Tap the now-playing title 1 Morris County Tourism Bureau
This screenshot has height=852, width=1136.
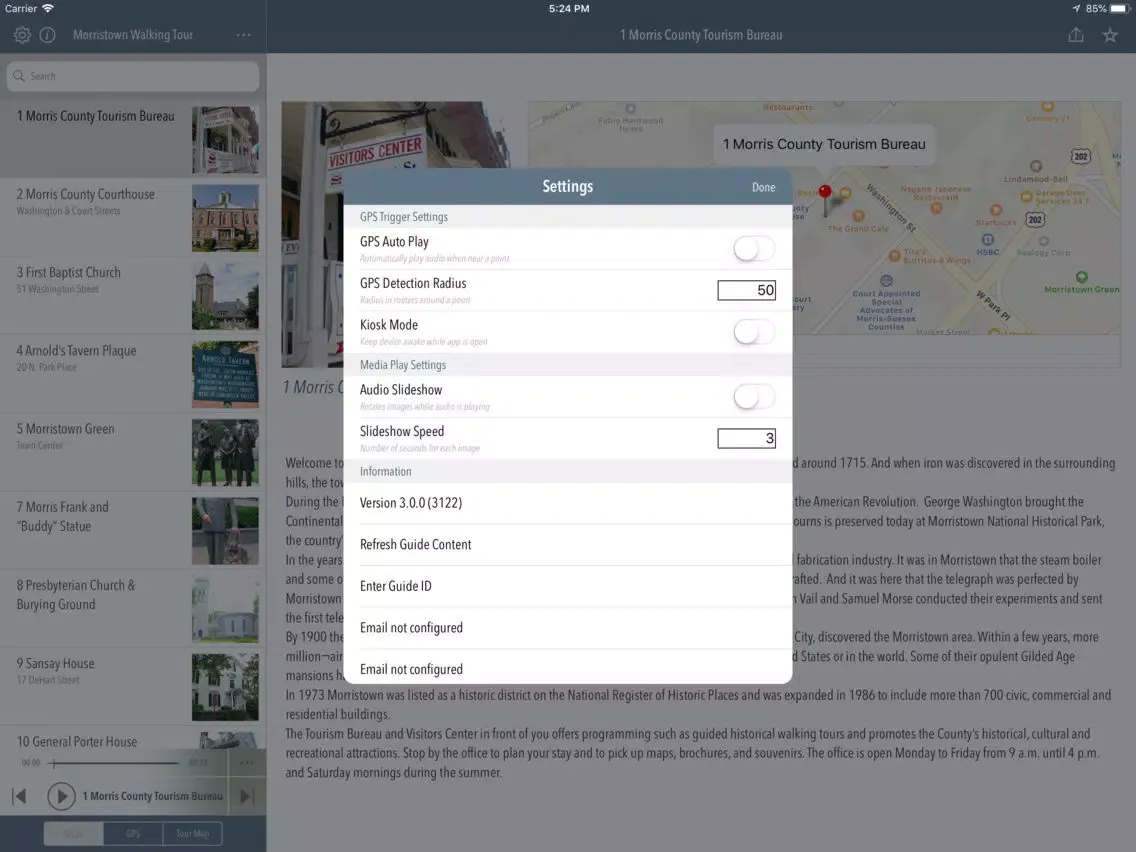(152, 796)
